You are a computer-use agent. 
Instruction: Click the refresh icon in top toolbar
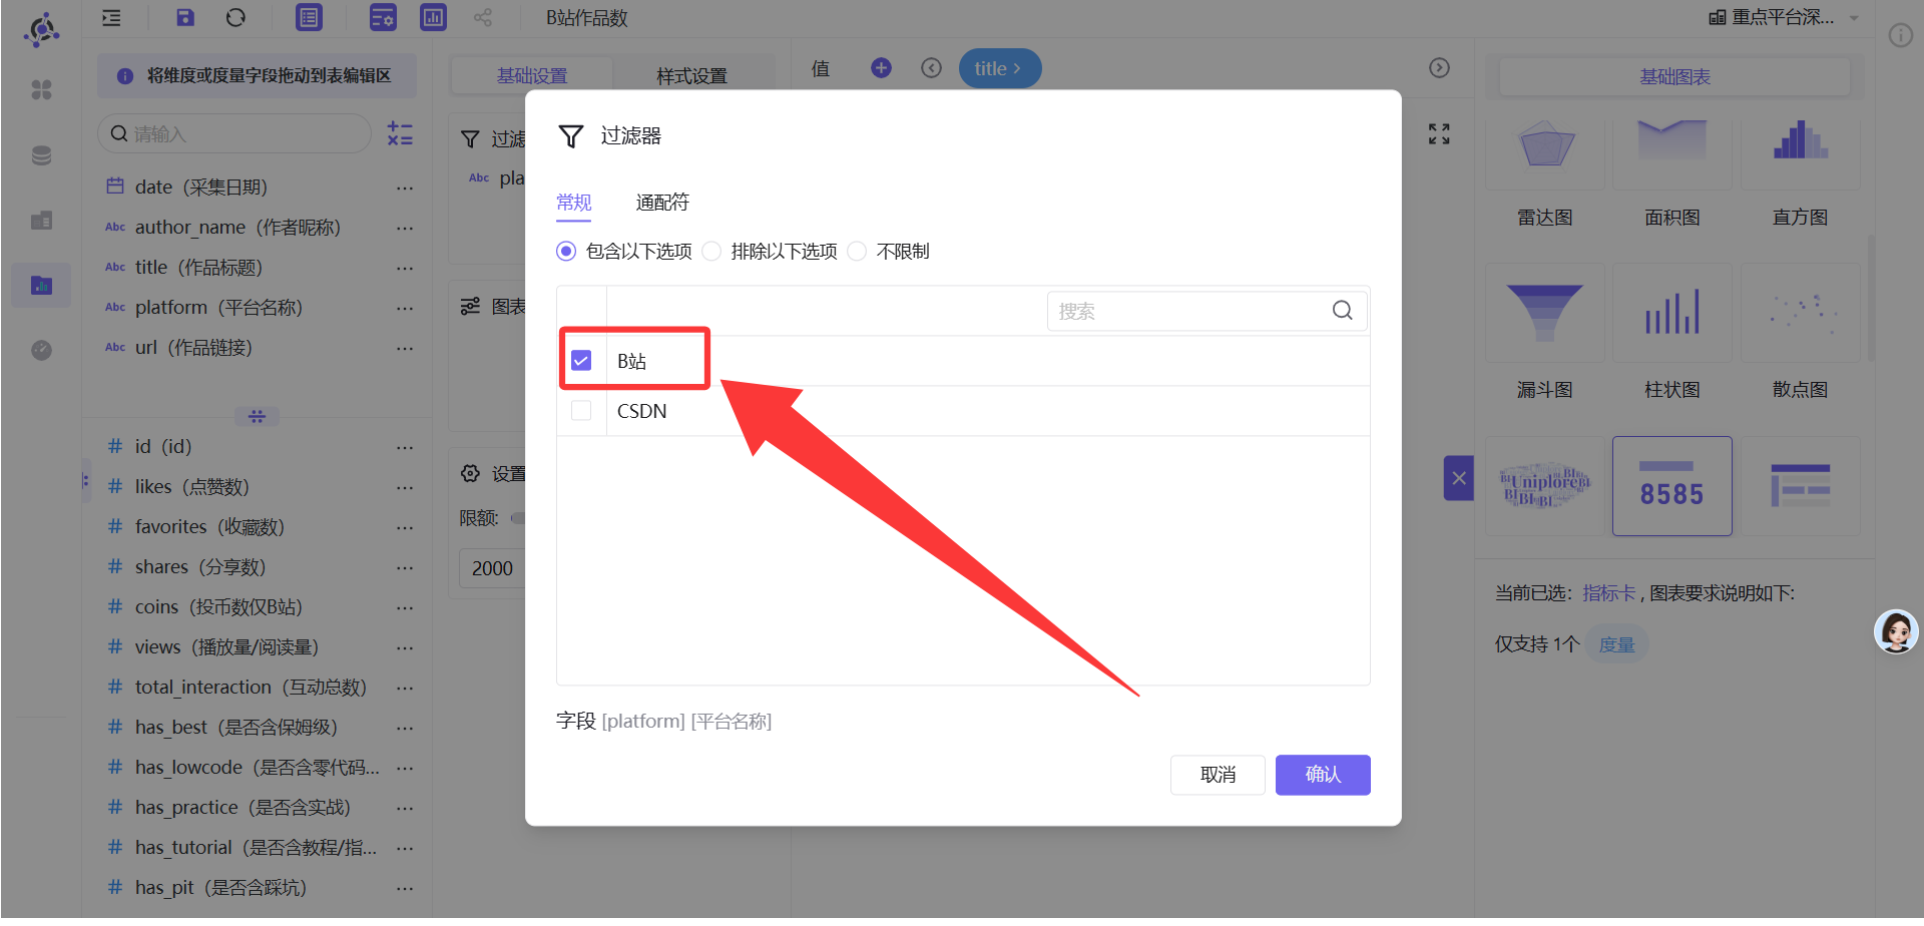pos(236,17)
